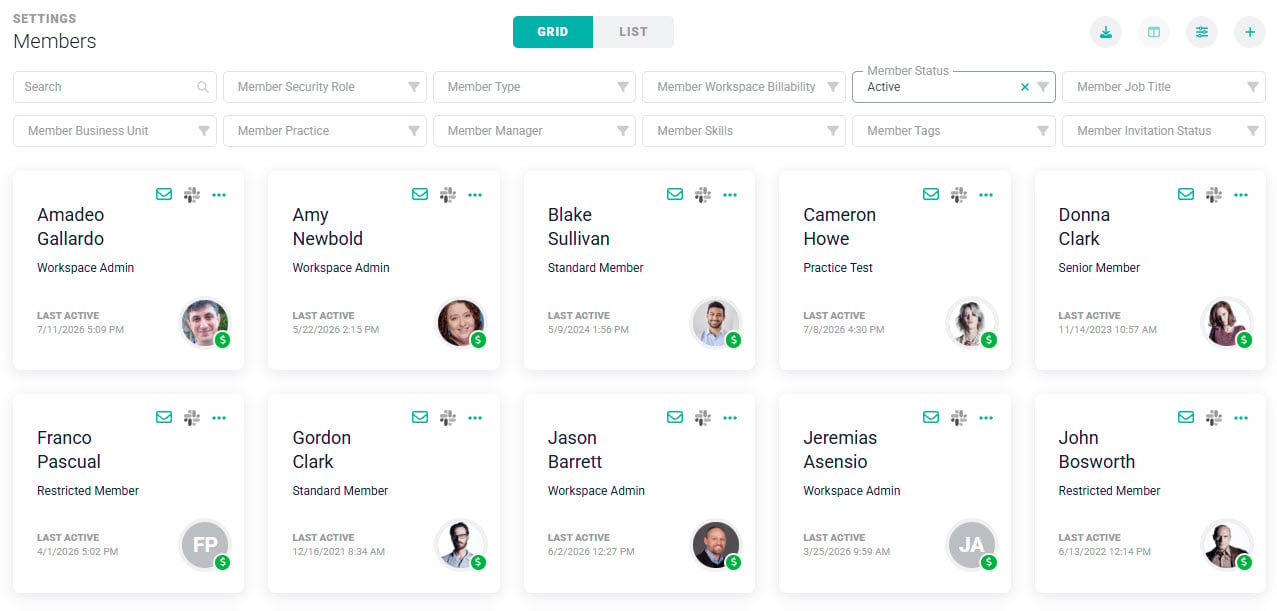Image resolution: width=1277 pixels, height=611 pixels.
Task: Click Jason Barrett's profile photo
Action: (x=716, y=545)
